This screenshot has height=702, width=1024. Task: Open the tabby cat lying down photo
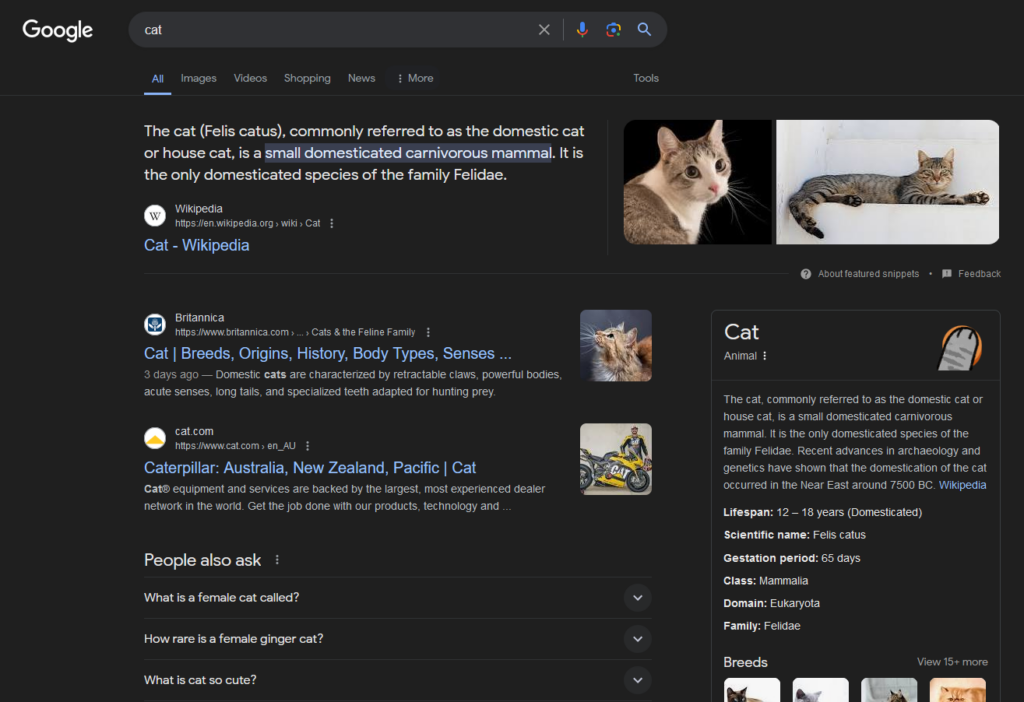(888, 182)
